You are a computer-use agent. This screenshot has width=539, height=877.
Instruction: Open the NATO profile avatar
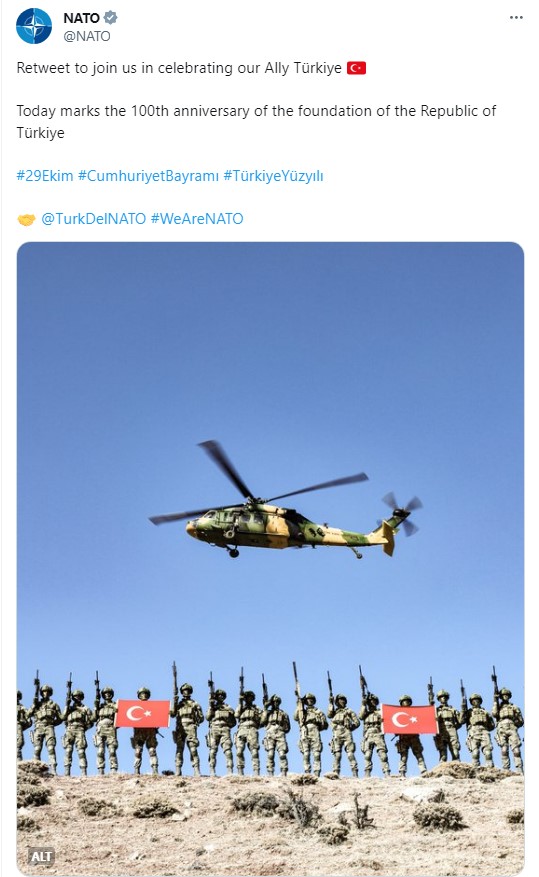coord(34,26)
